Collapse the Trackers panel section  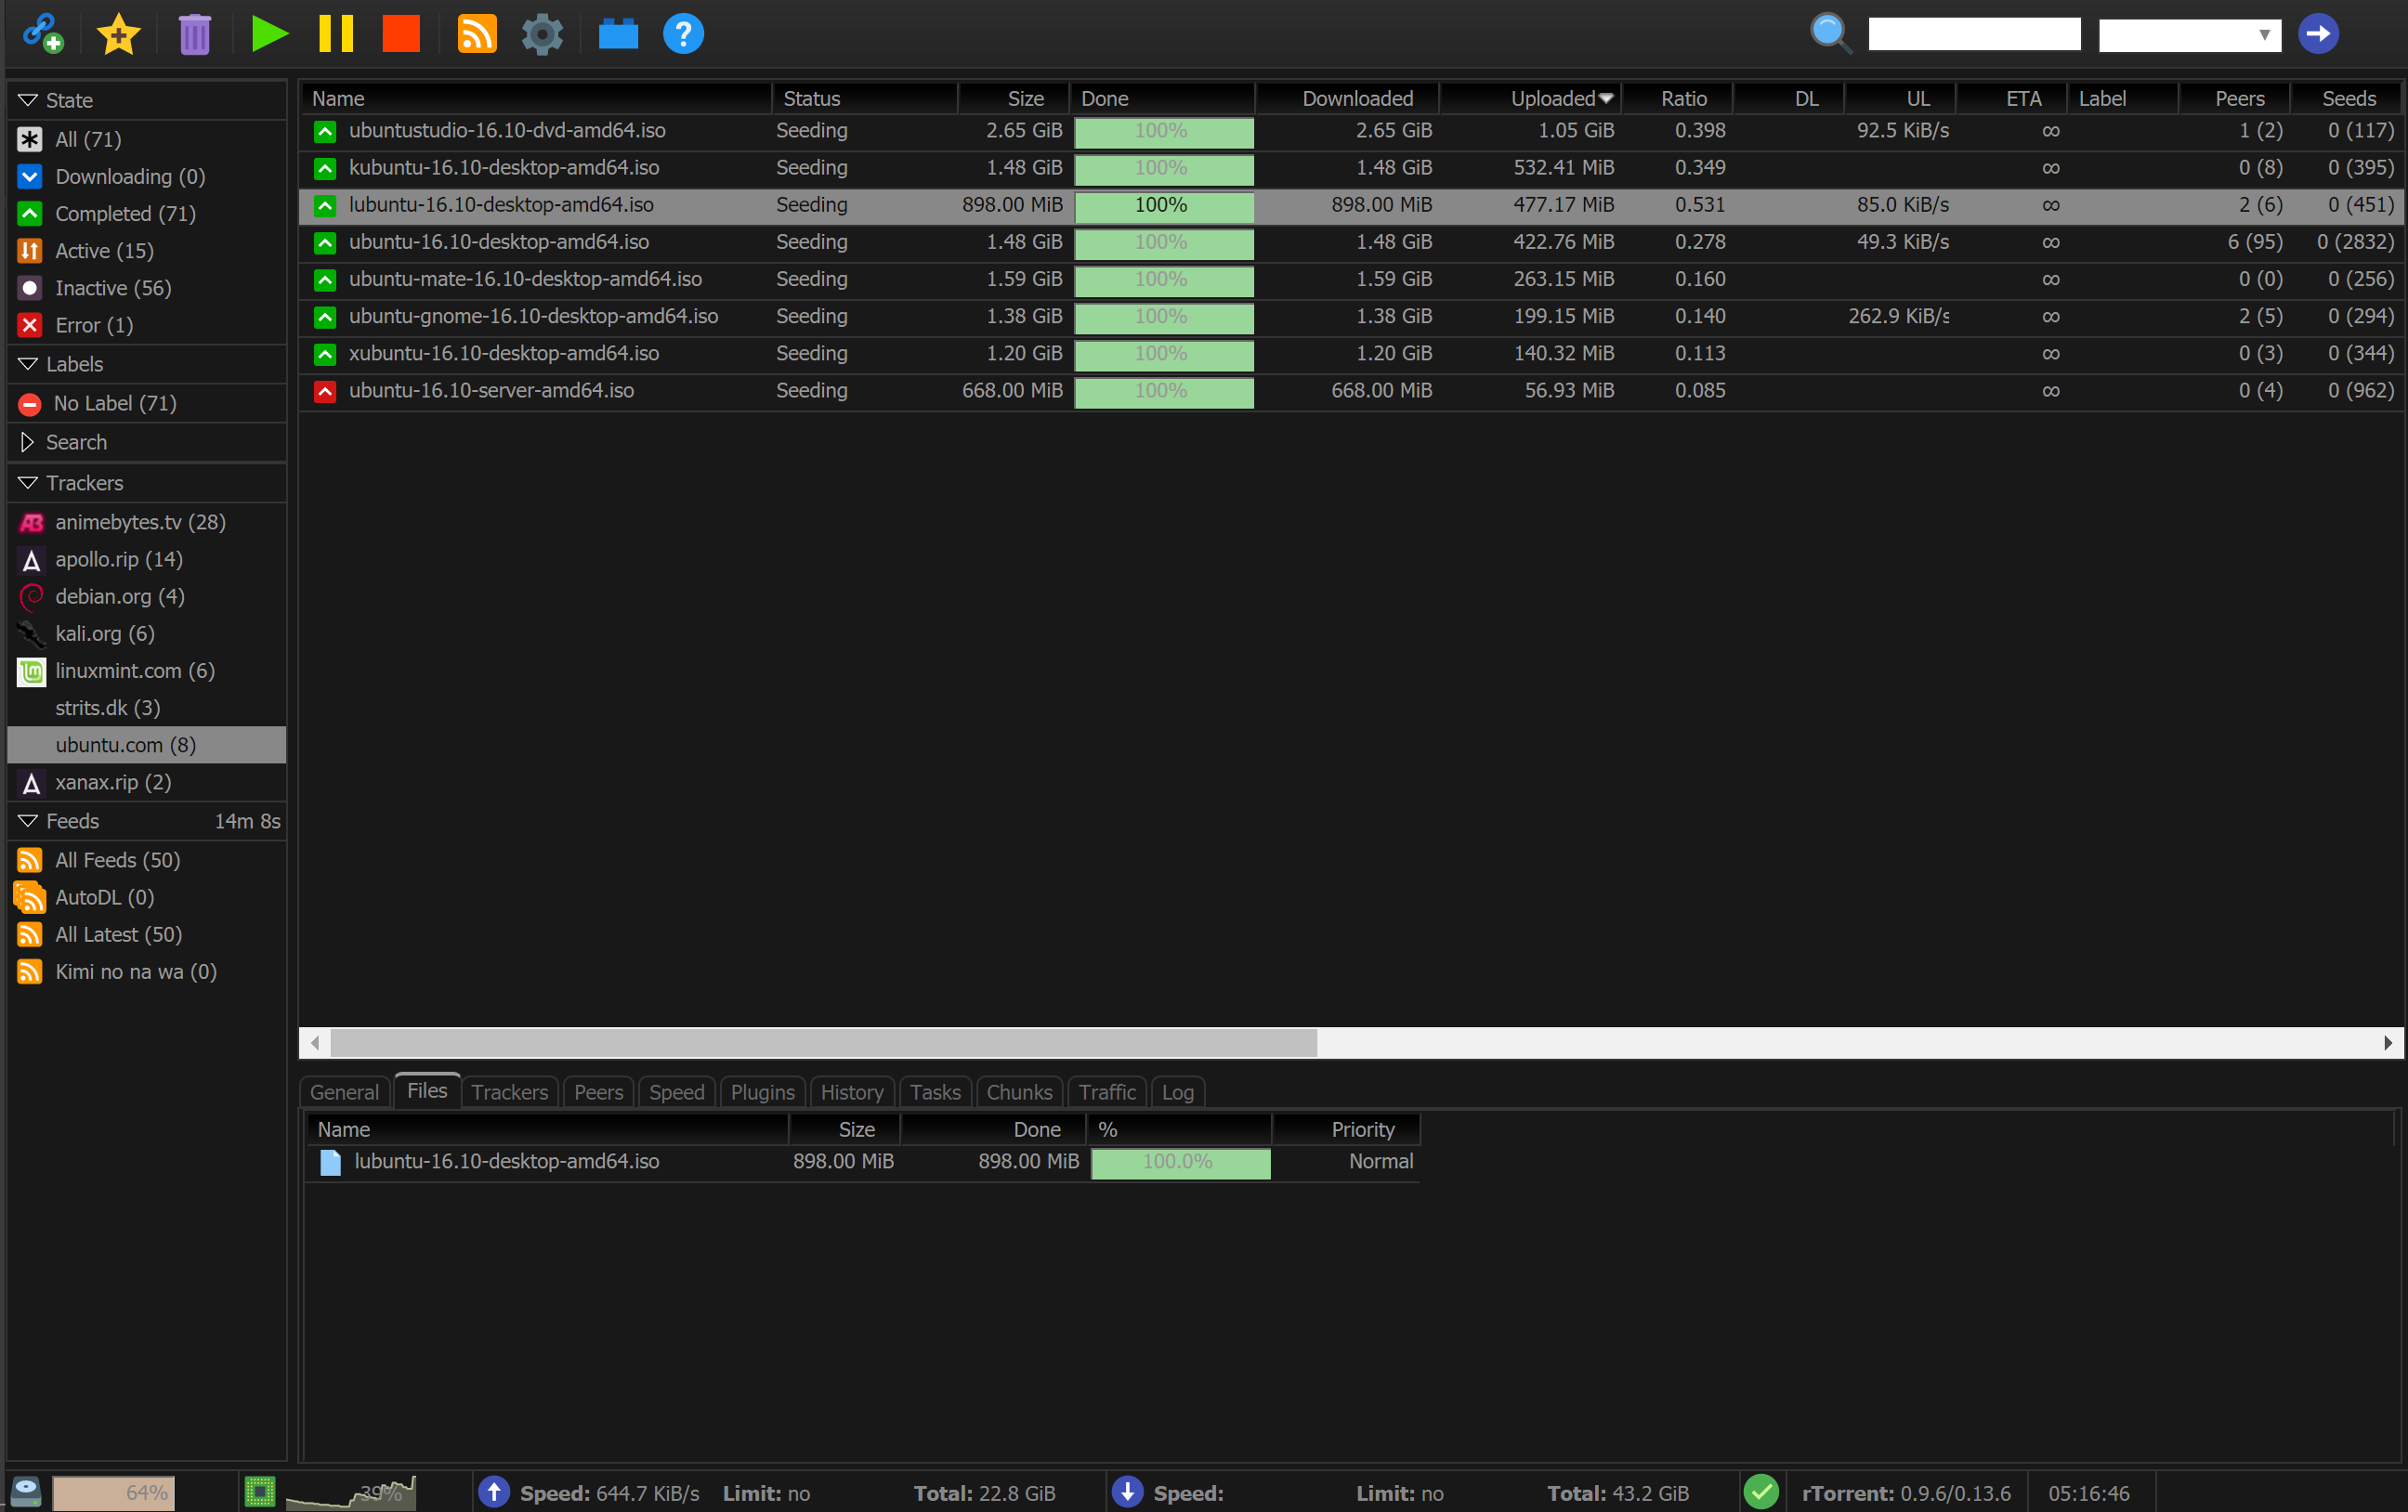(28, 483)
